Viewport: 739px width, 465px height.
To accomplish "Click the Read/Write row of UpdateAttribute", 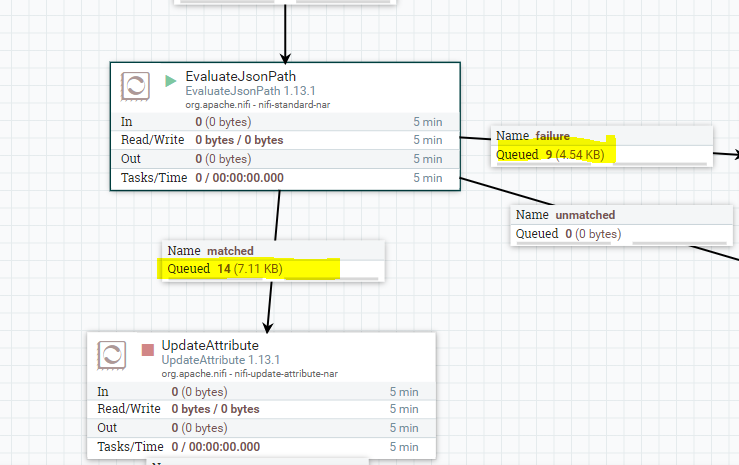I will pyautogui.click(x=261, y=409).
